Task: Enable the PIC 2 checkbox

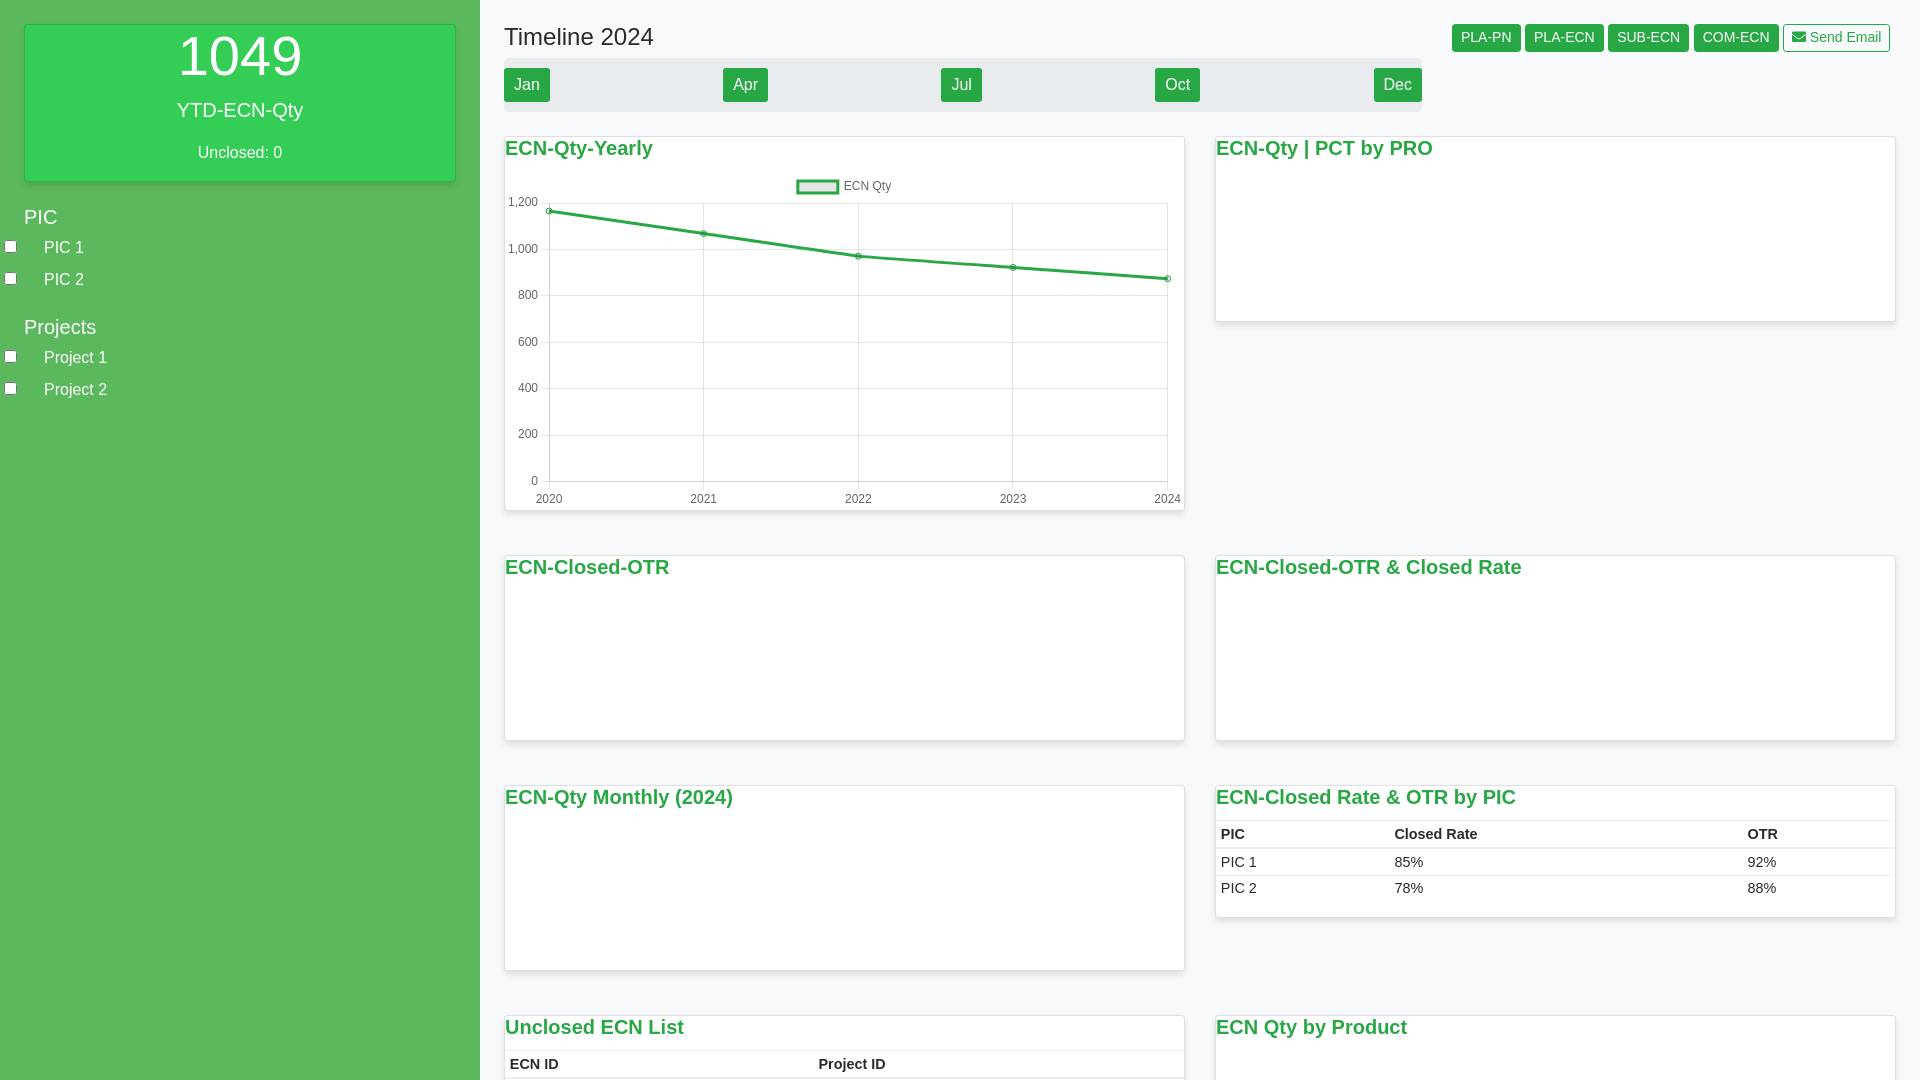Action: 11,278
